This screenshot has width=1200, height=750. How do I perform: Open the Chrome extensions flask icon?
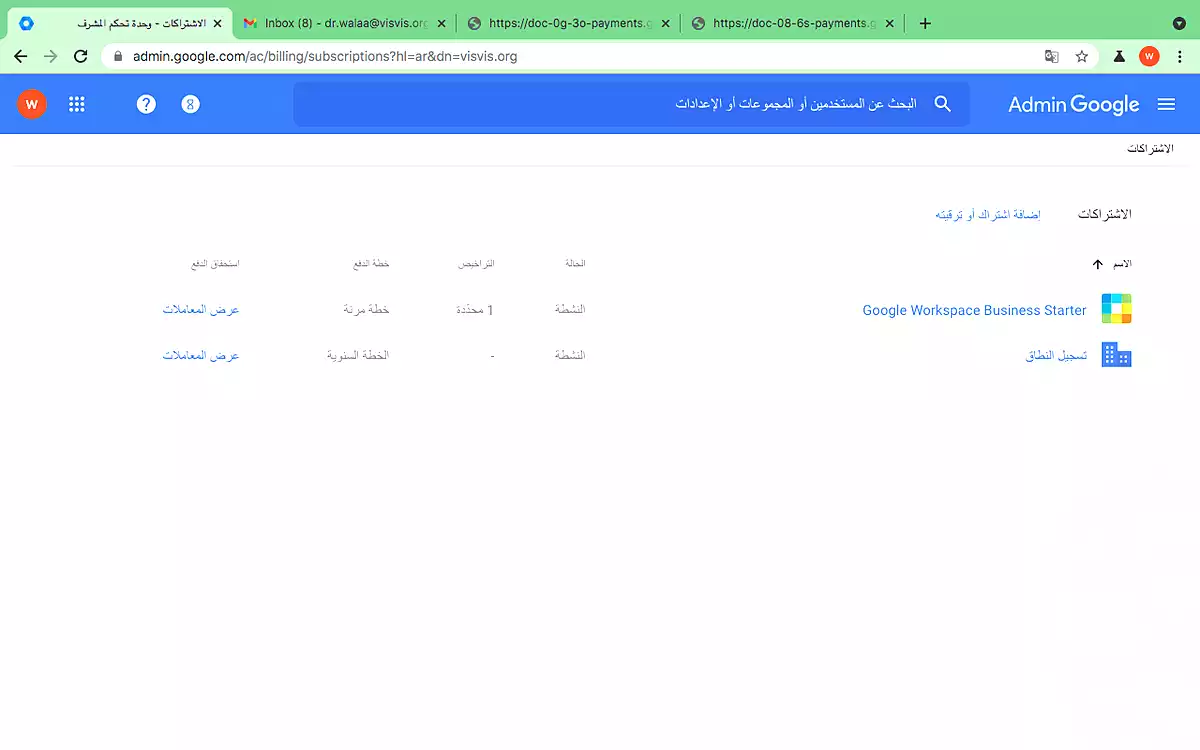tap(1120, 56)
